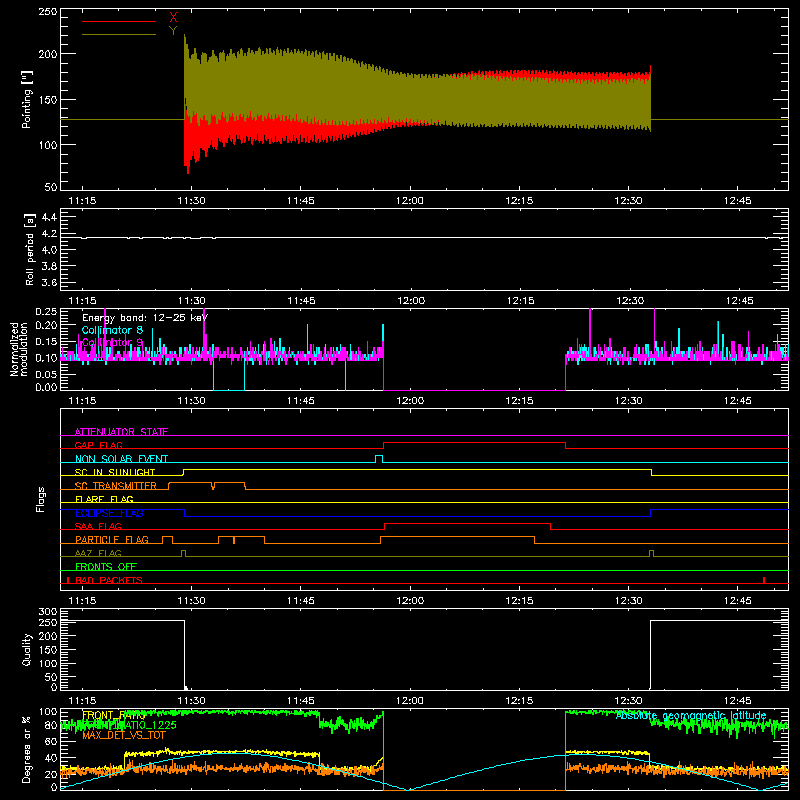This screenshot has width=800, height=800.
Task: Click the red X legend label
Action: (173, 18)
